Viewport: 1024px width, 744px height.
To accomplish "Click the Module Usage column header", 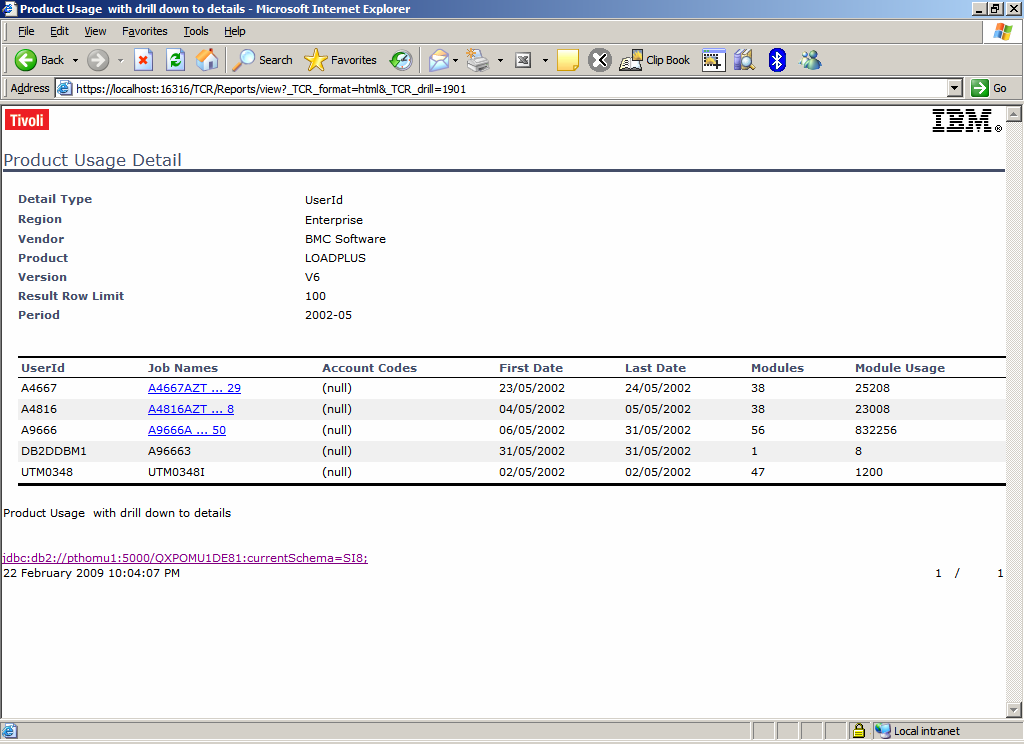I will click(x=900, y=368).
